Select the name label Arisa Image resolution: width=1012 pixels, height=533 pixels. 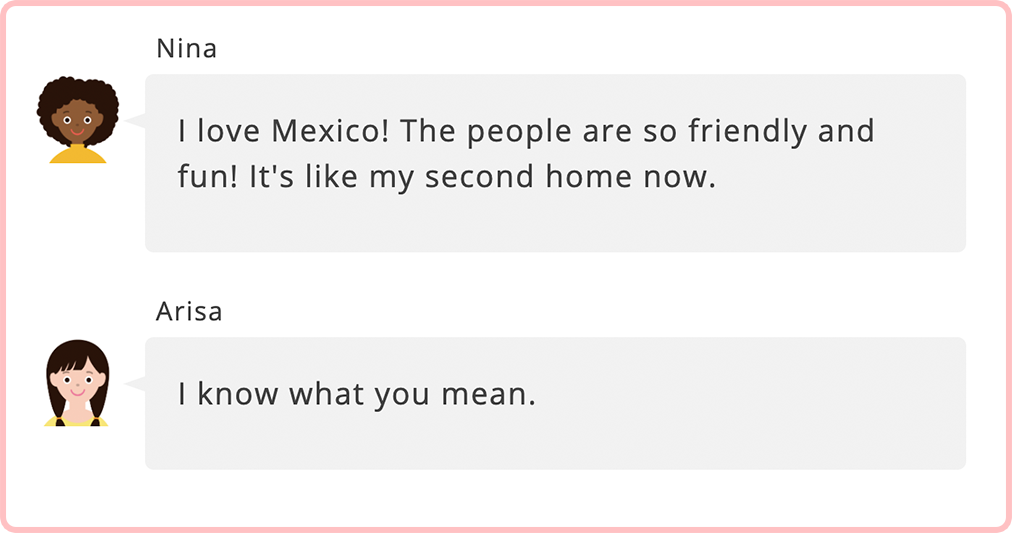(189, 312)
